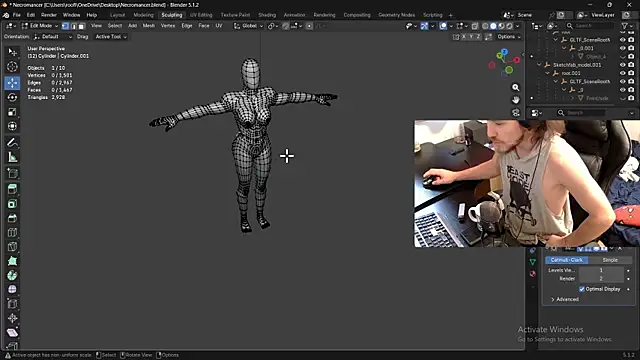640x360 pixels.
Task: Select the Smooth tool
Action: point(12,289)
